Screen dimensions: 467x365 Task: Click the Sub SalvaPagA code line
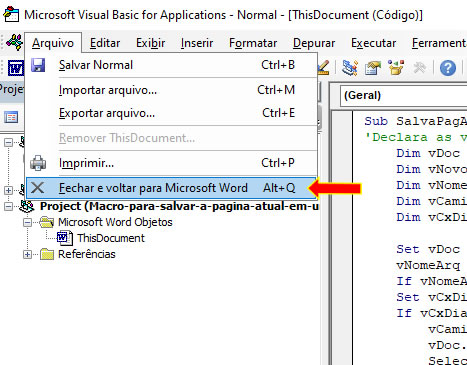tap(415, 121)
